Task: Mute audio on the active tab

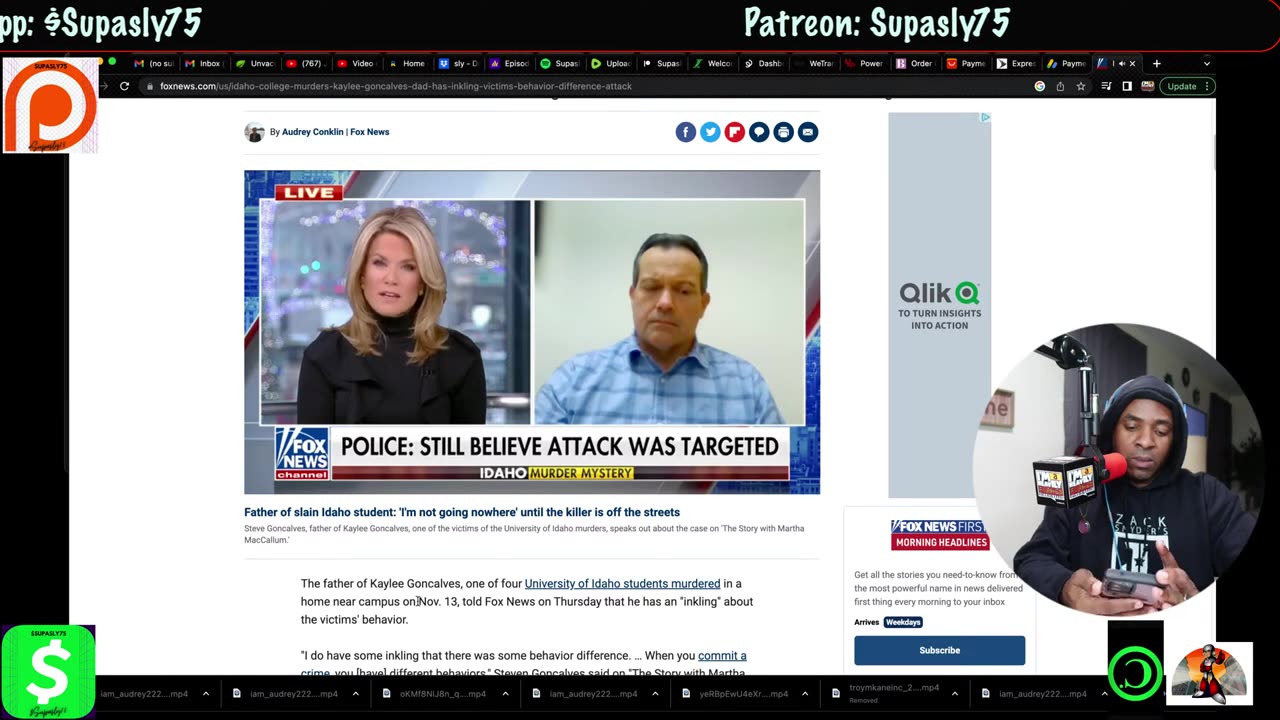Action: coord(1120,63)
